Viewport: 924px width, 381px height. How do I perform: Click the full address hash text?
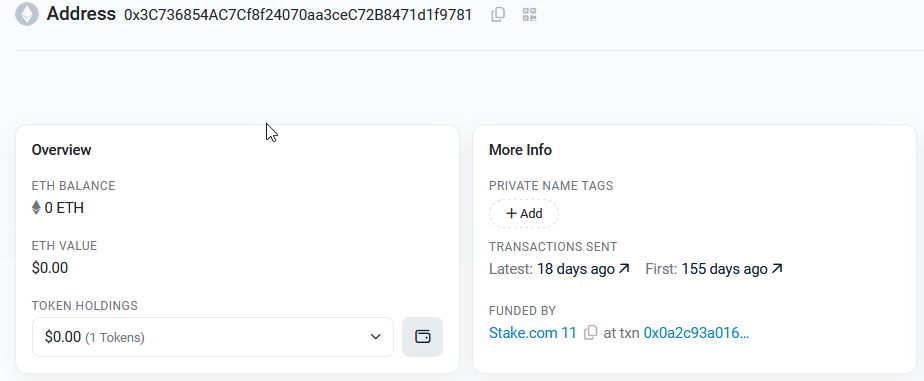point(298,15)
